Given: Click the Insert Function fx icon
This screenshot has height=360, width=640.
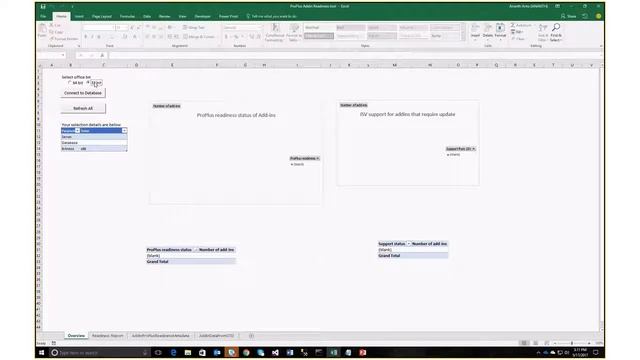Looking at the screenshot, I should coord(102,55).
